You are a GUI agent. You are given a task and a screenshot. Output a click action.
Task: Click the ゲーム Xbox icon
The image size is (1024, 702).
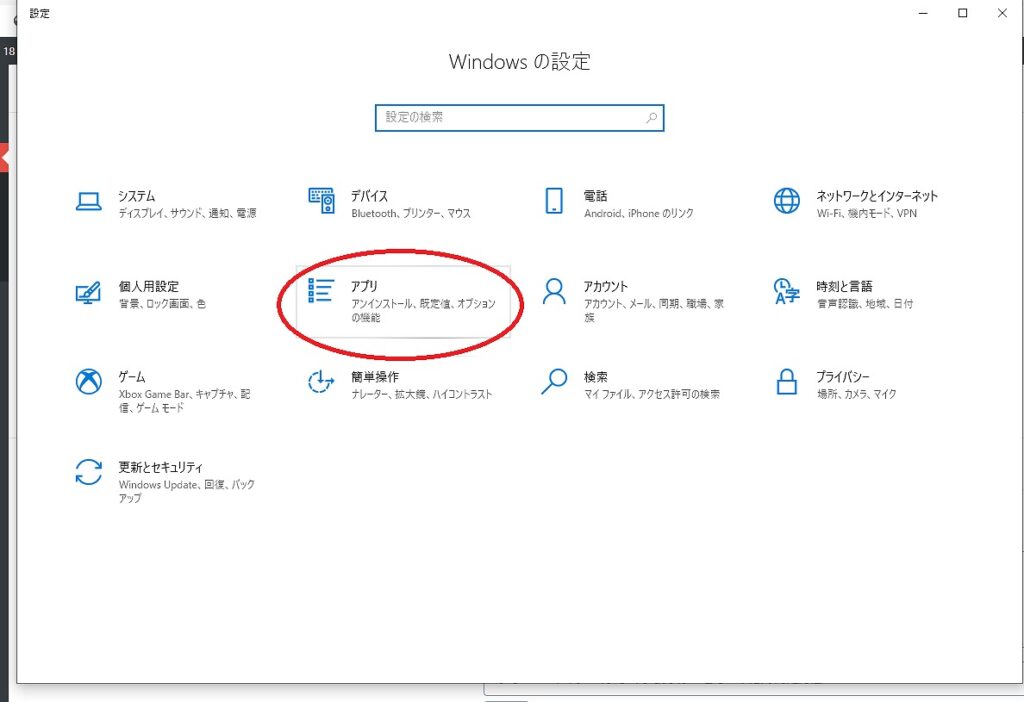coord(88,382)
